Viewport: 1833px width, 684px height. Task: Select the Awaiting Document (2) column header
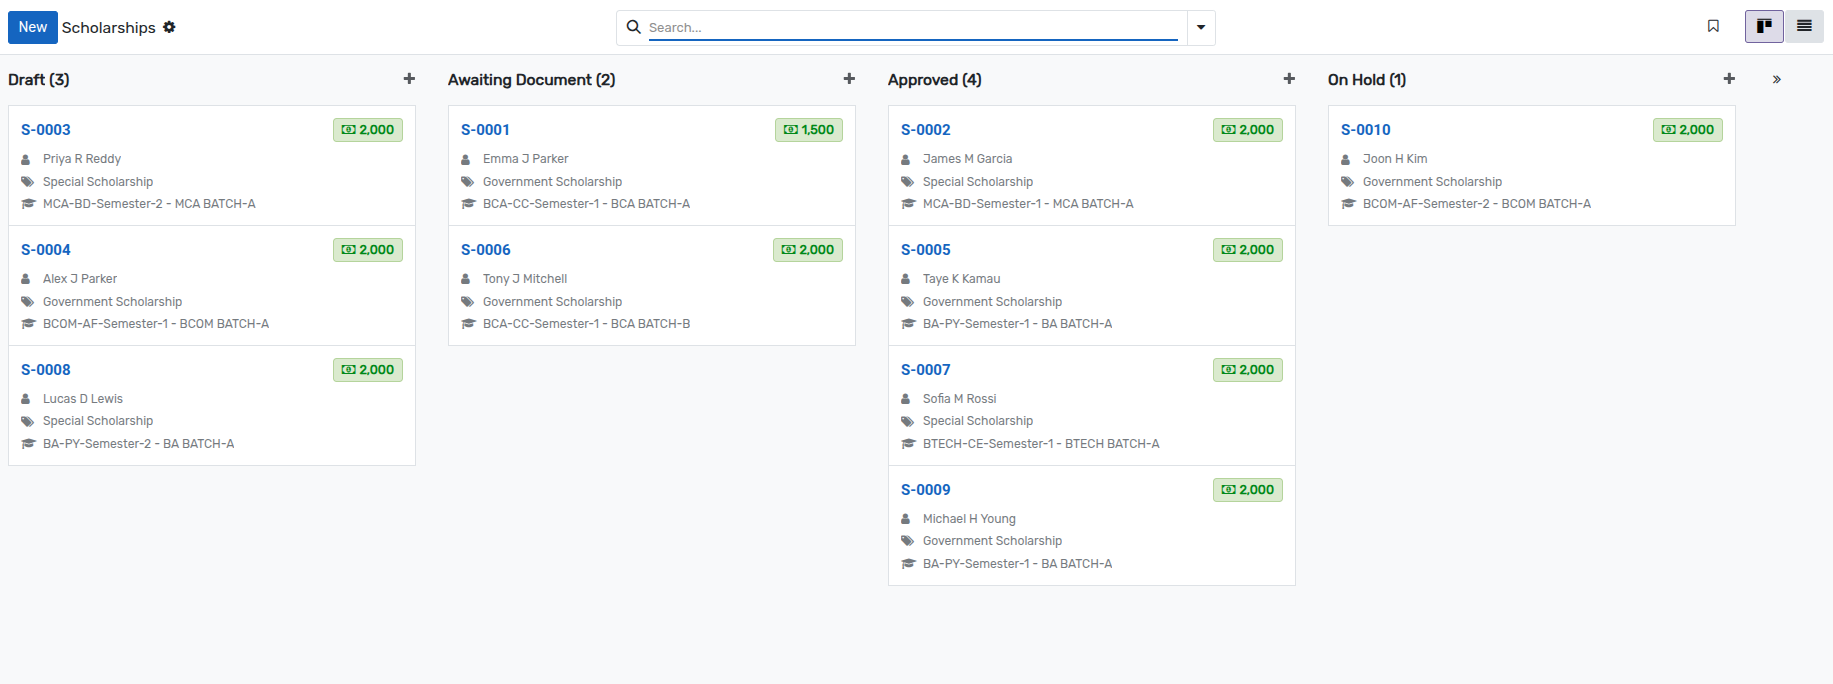tap(532, 80)
